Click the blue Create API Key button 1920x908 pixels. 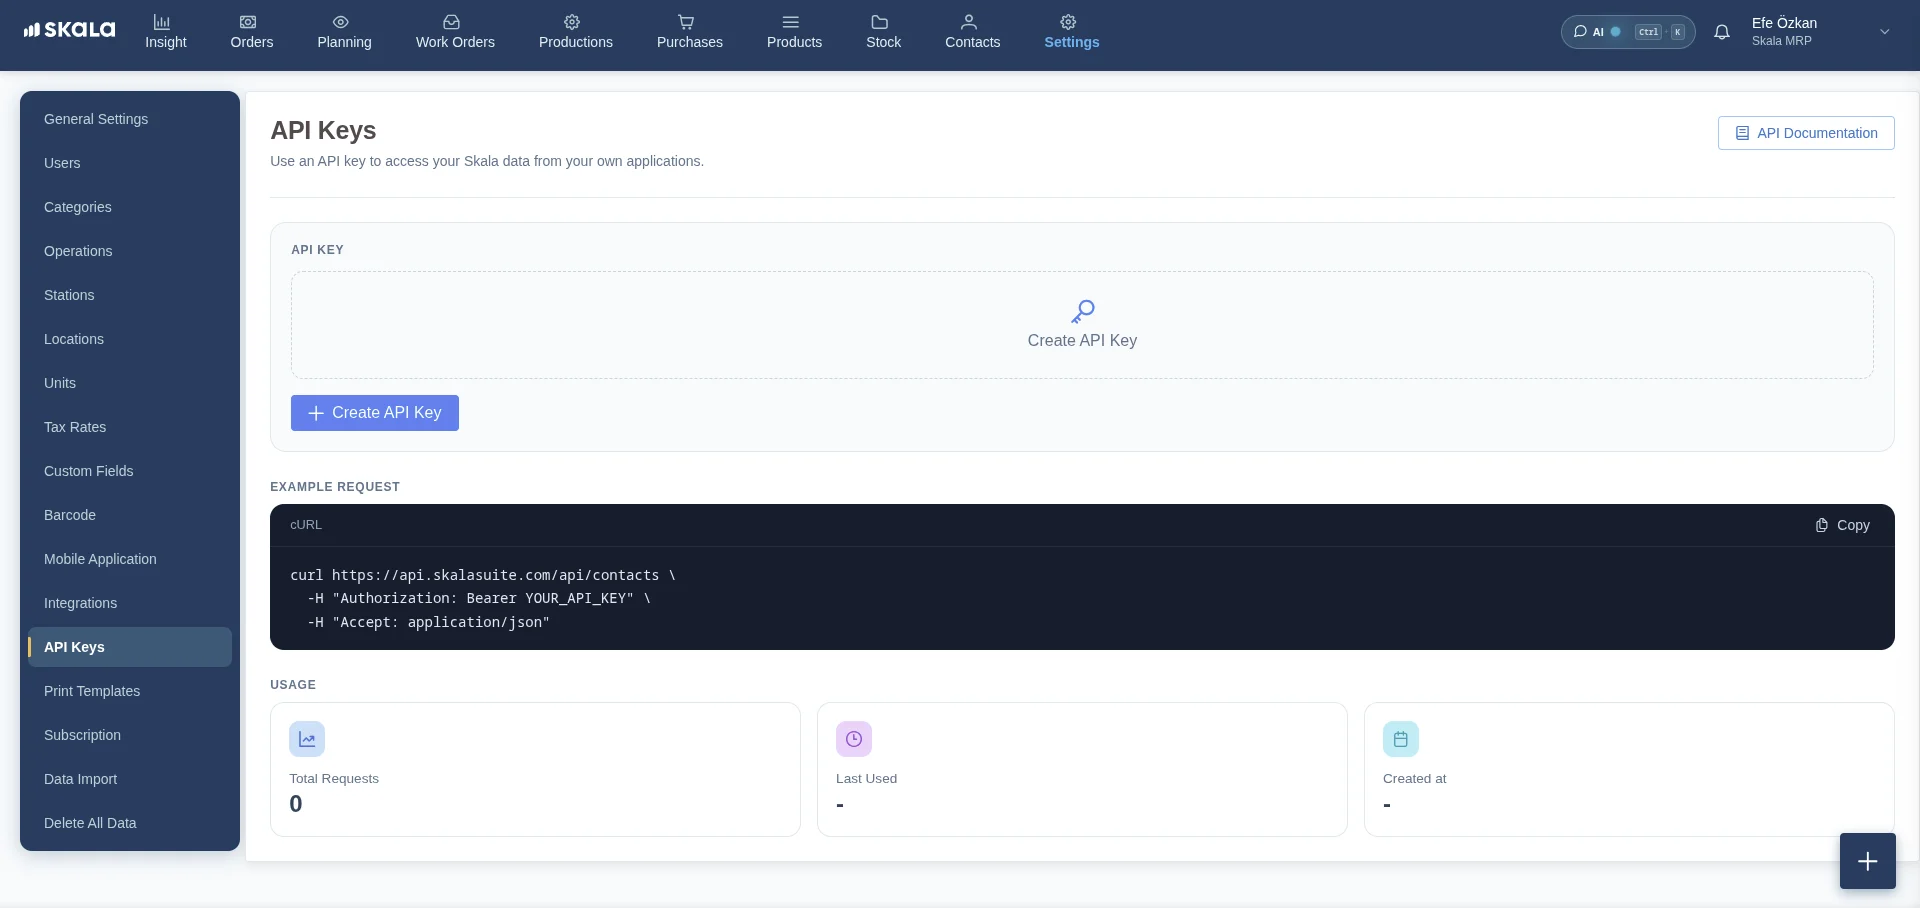pos(375,413)
